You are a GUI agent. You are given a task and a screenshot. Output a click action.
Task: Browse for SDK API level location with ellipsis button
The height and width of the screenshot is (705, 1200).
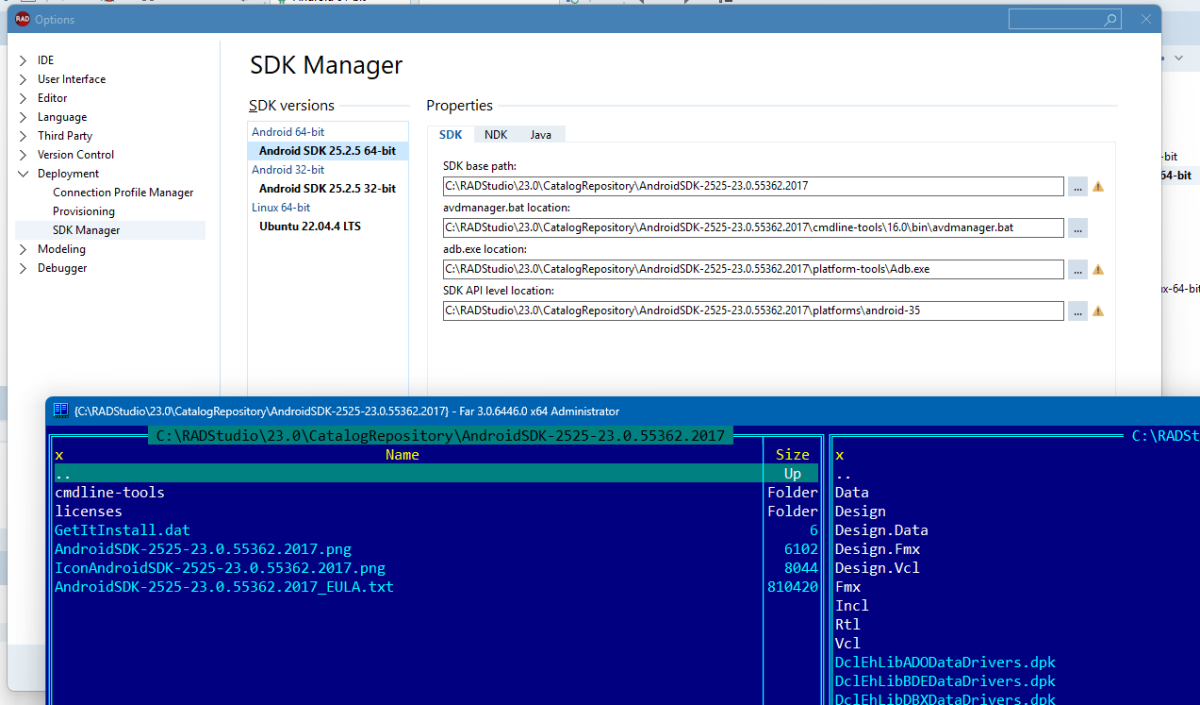point(1077,311)
